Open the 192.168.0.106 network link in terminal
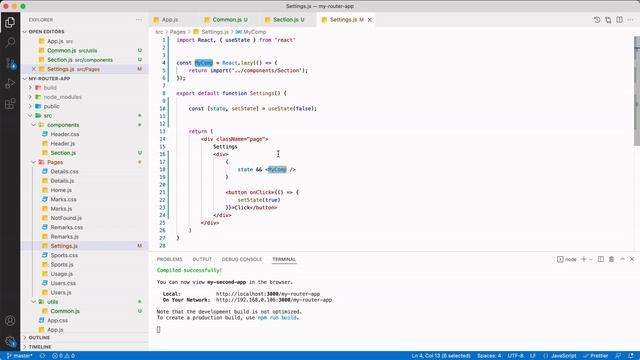Image resolution: width=640 pixels, height=360 pixels. [273, 300]
